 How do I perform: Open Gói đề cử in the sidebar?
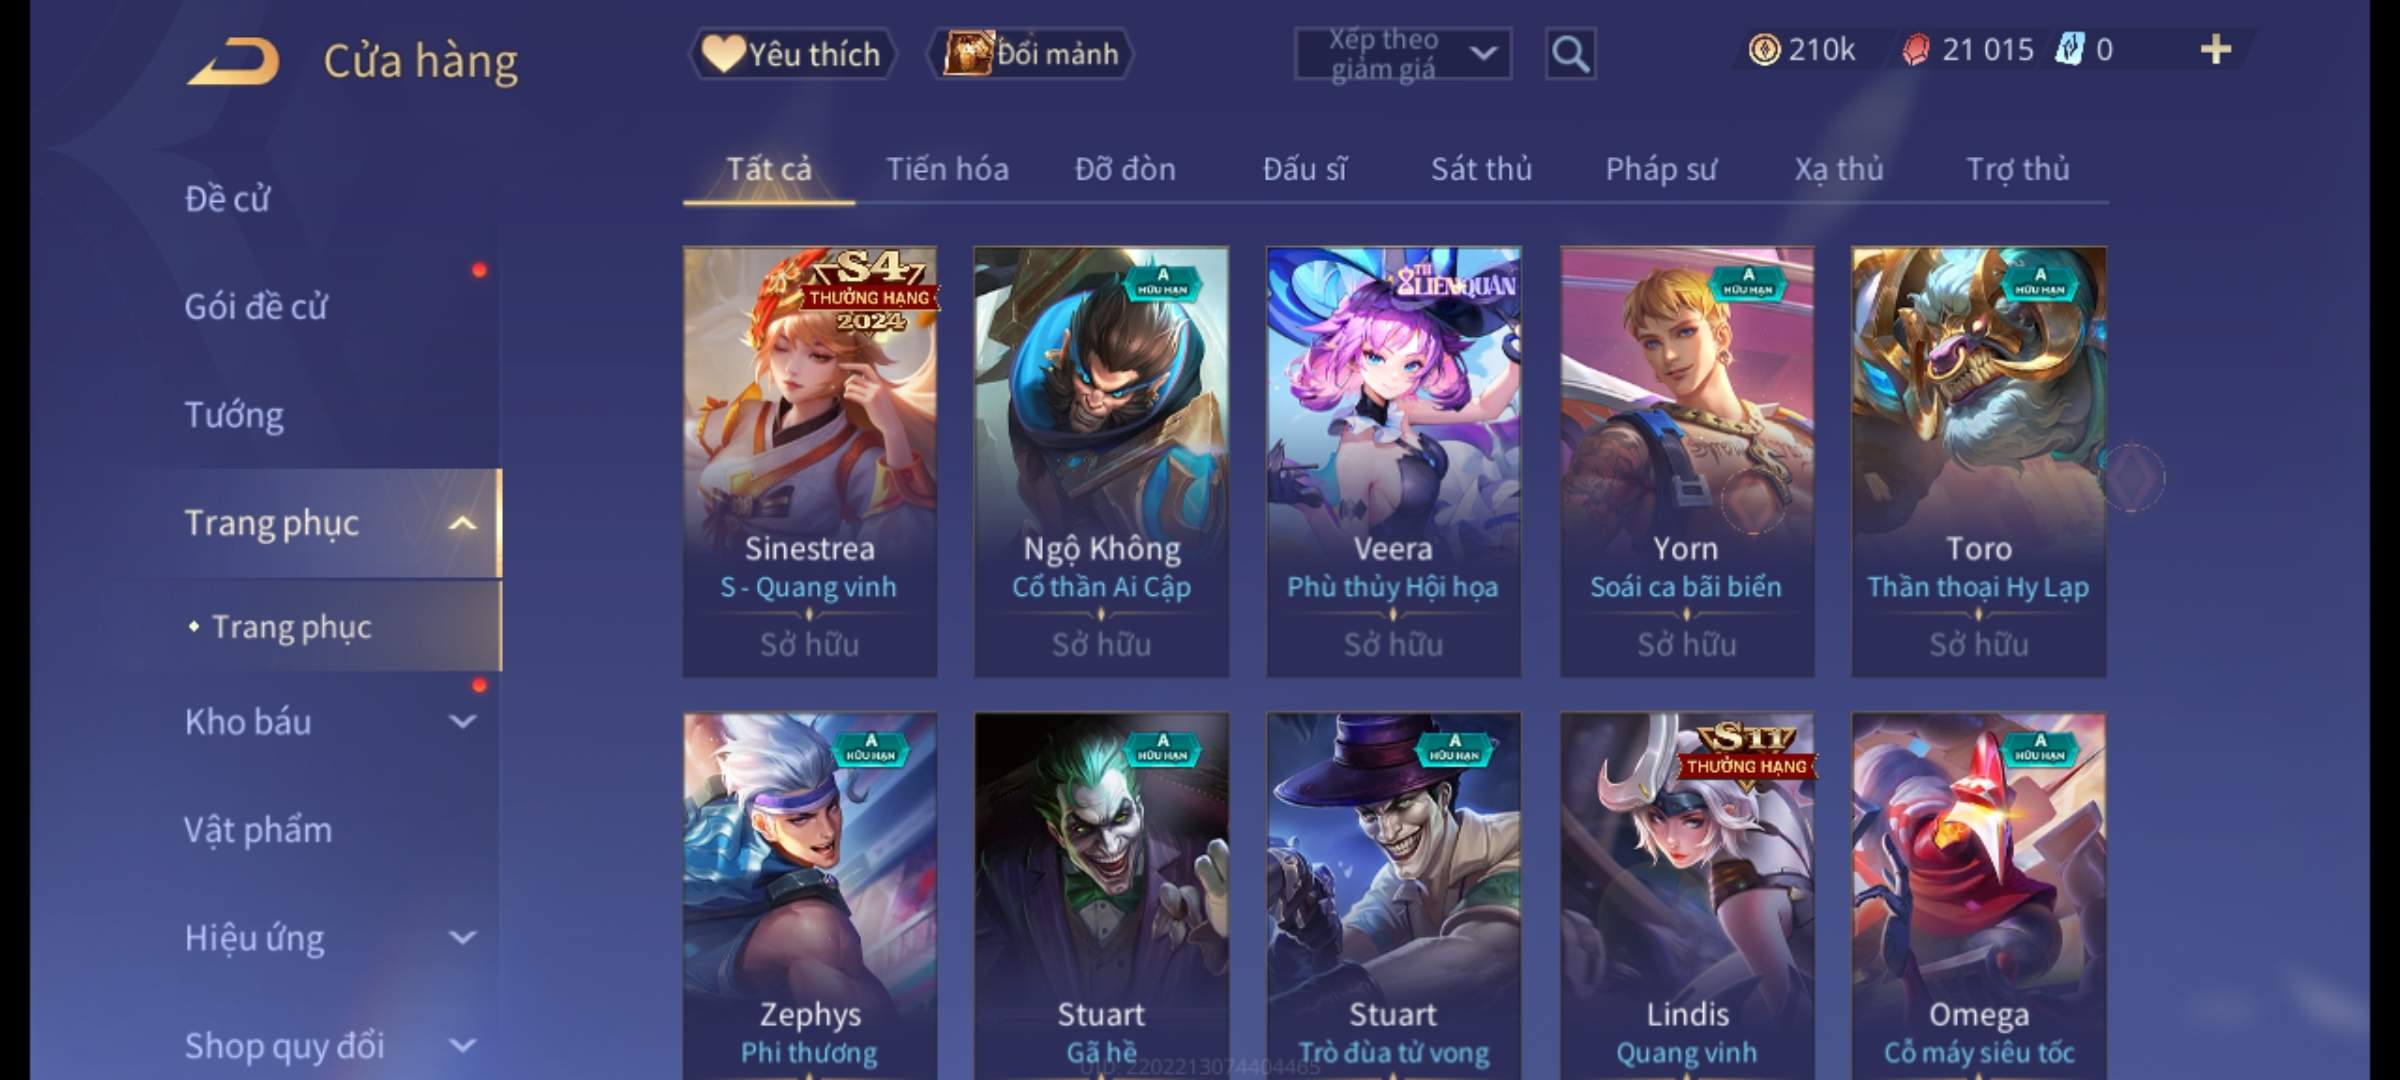[x=256, y=307]
